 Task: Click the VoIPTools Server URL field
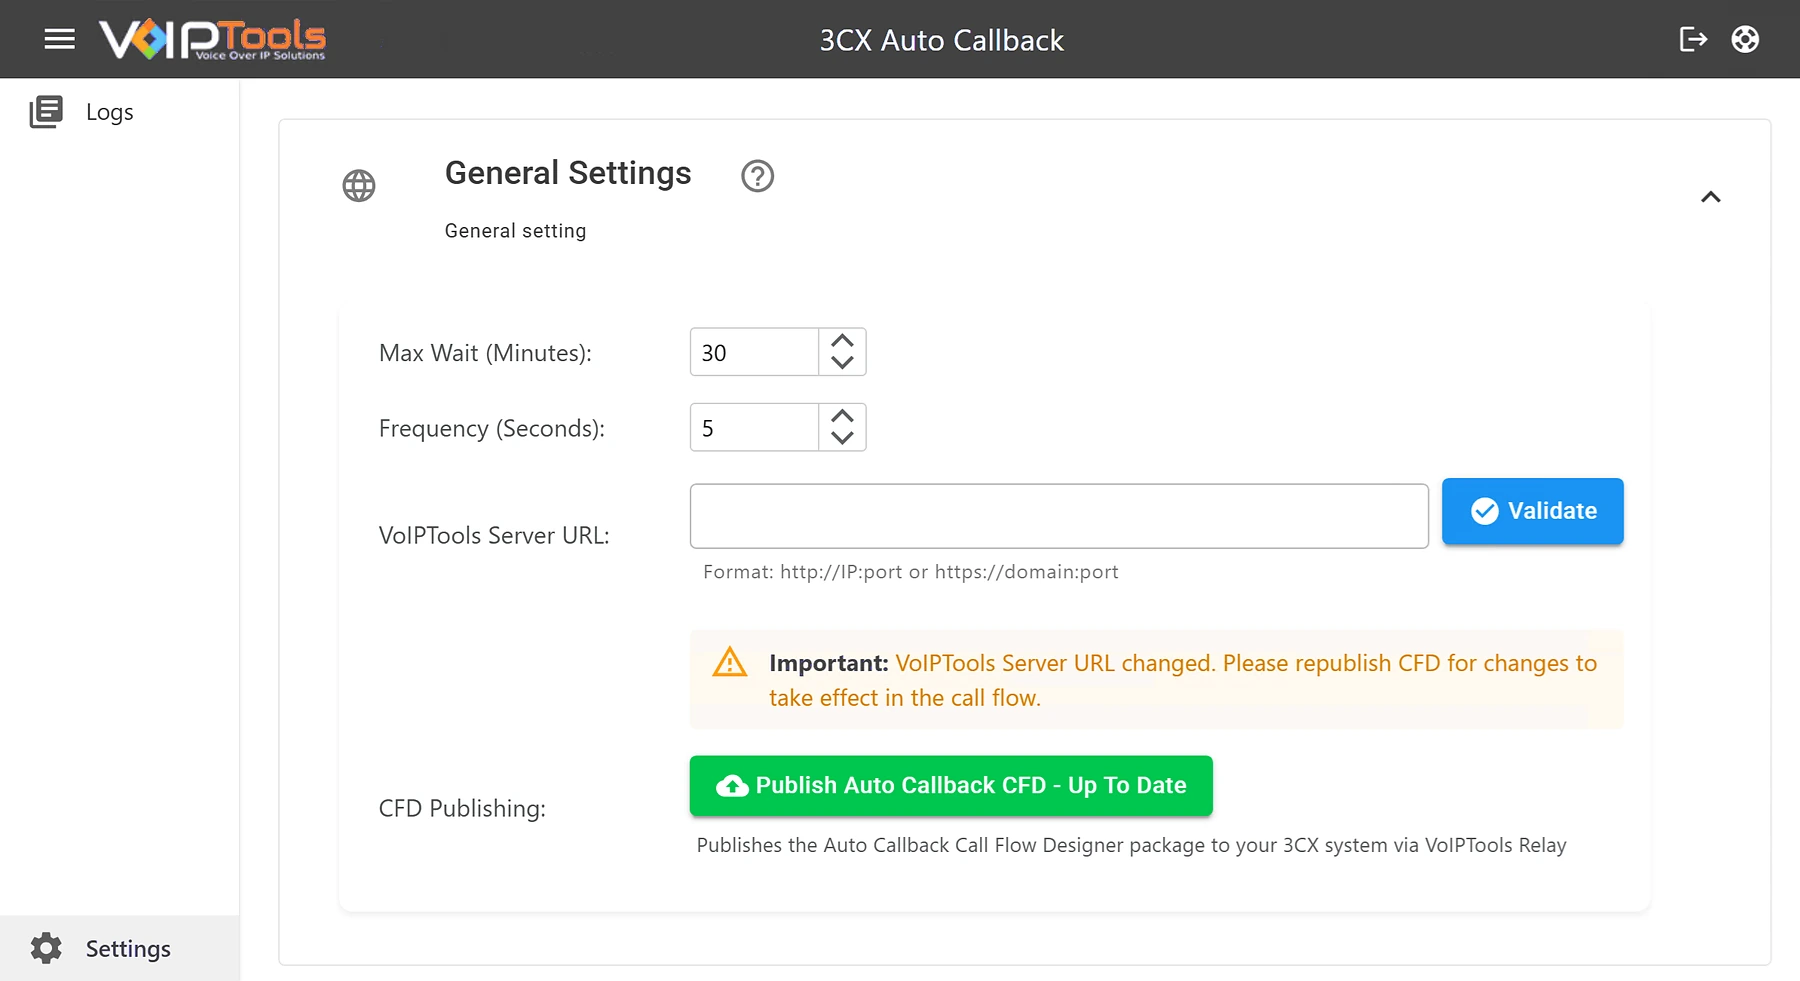pyautogui.click(x=1059, y=516)
